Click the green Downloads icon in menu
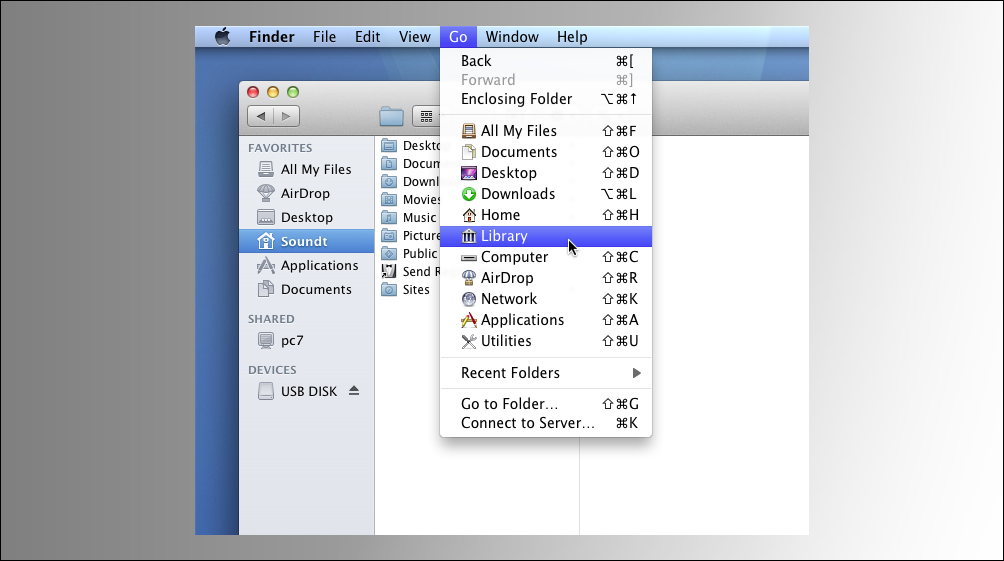 pos(469,194)
